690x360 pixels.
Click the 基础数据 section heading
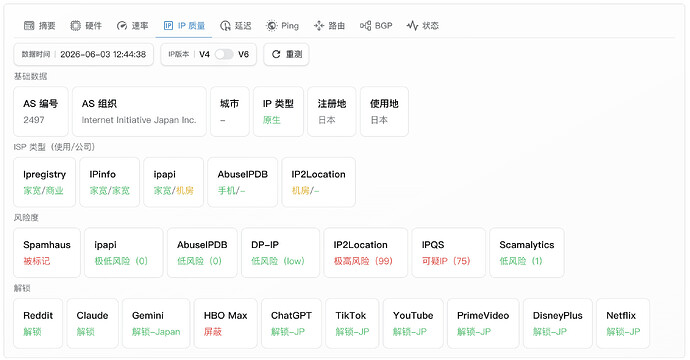[x=30, y=77]
